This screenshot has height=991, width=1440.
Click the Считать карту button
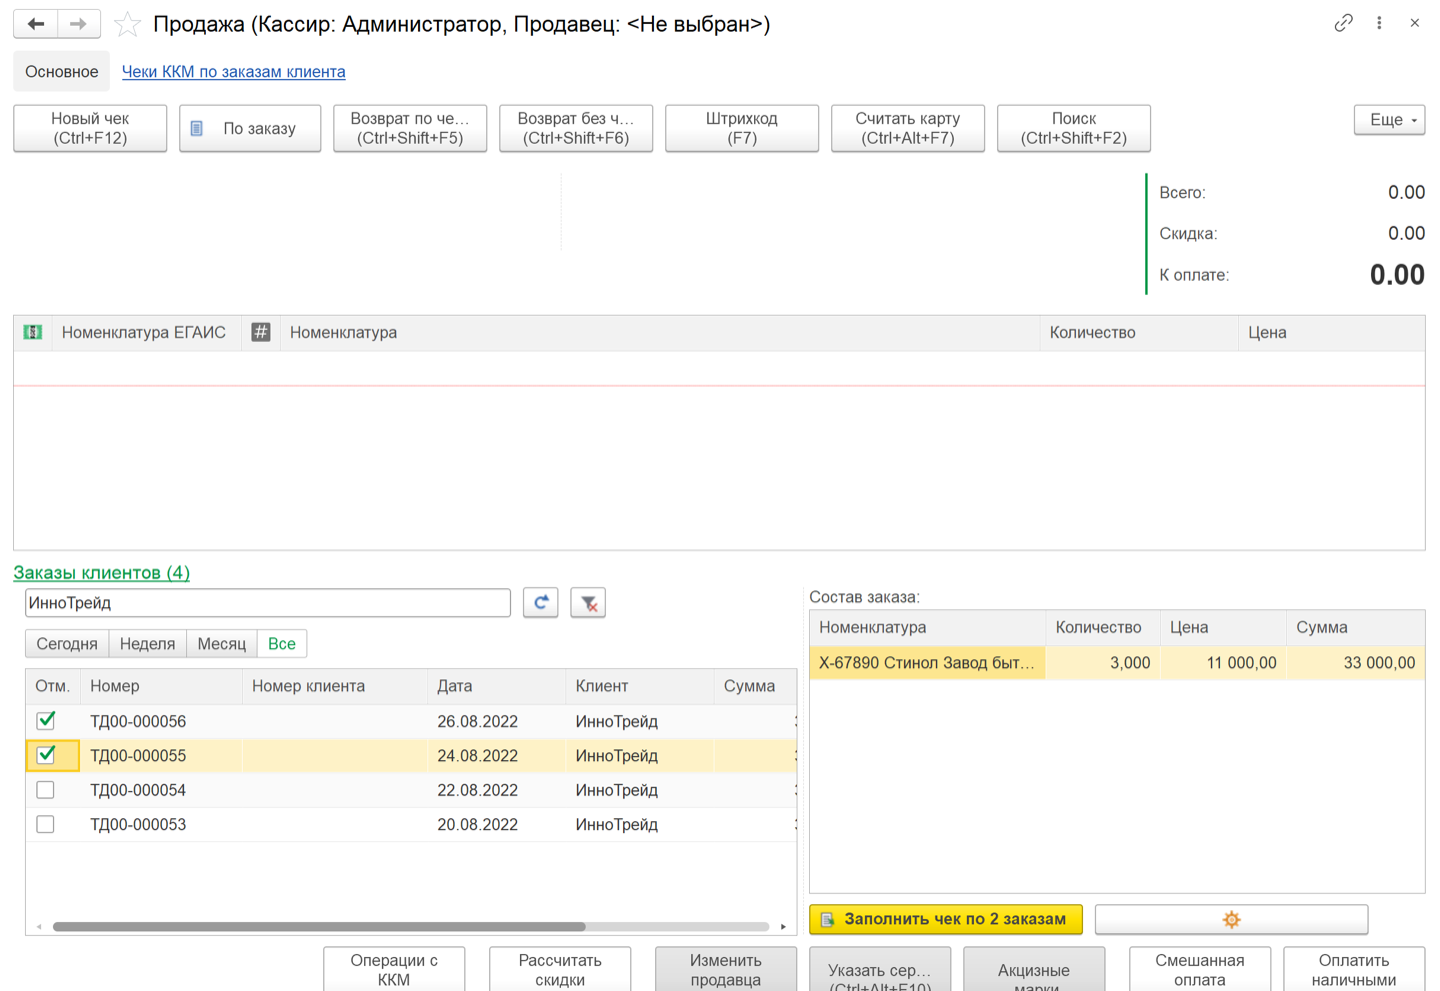point(908,128)
